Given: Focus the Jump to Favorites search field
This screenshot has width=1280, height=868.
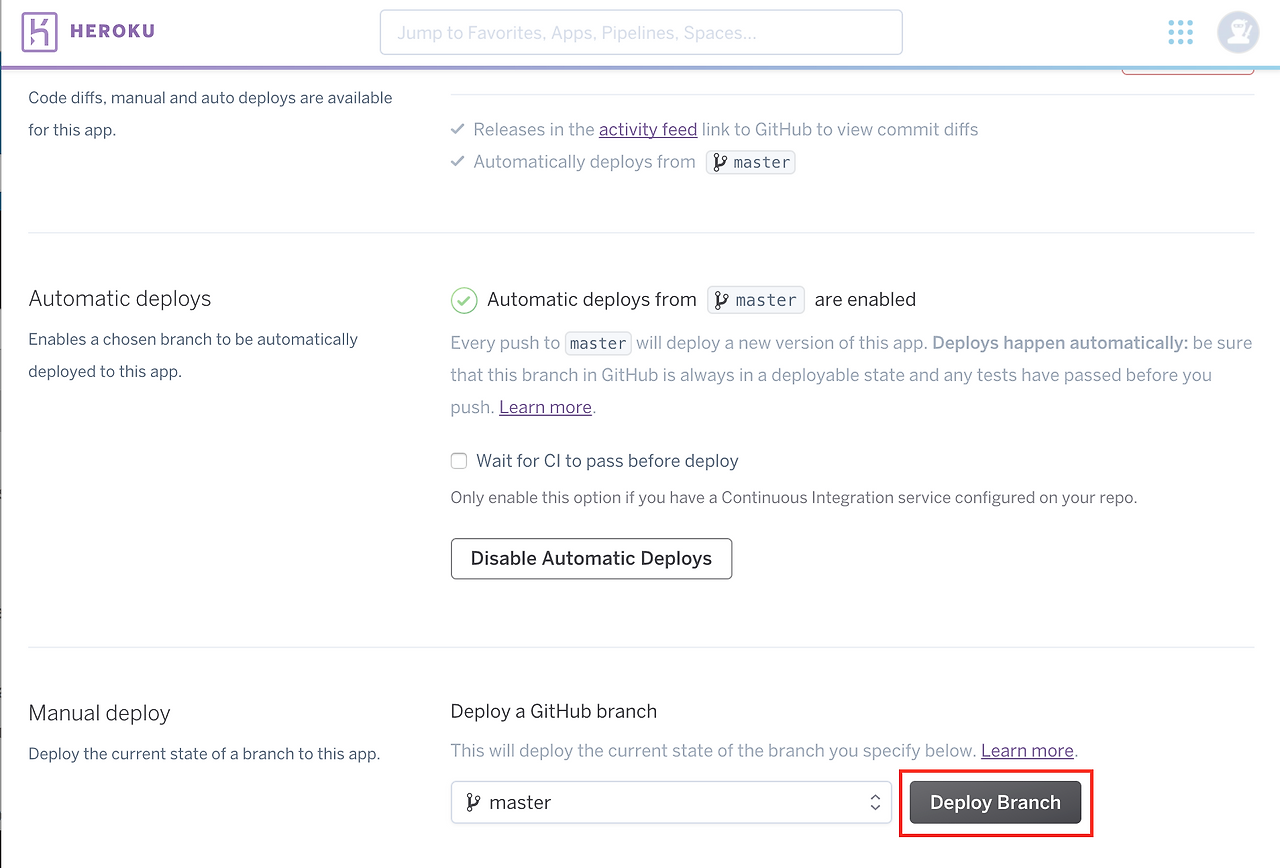Looking at the screenshot, I should pos(641,33).
